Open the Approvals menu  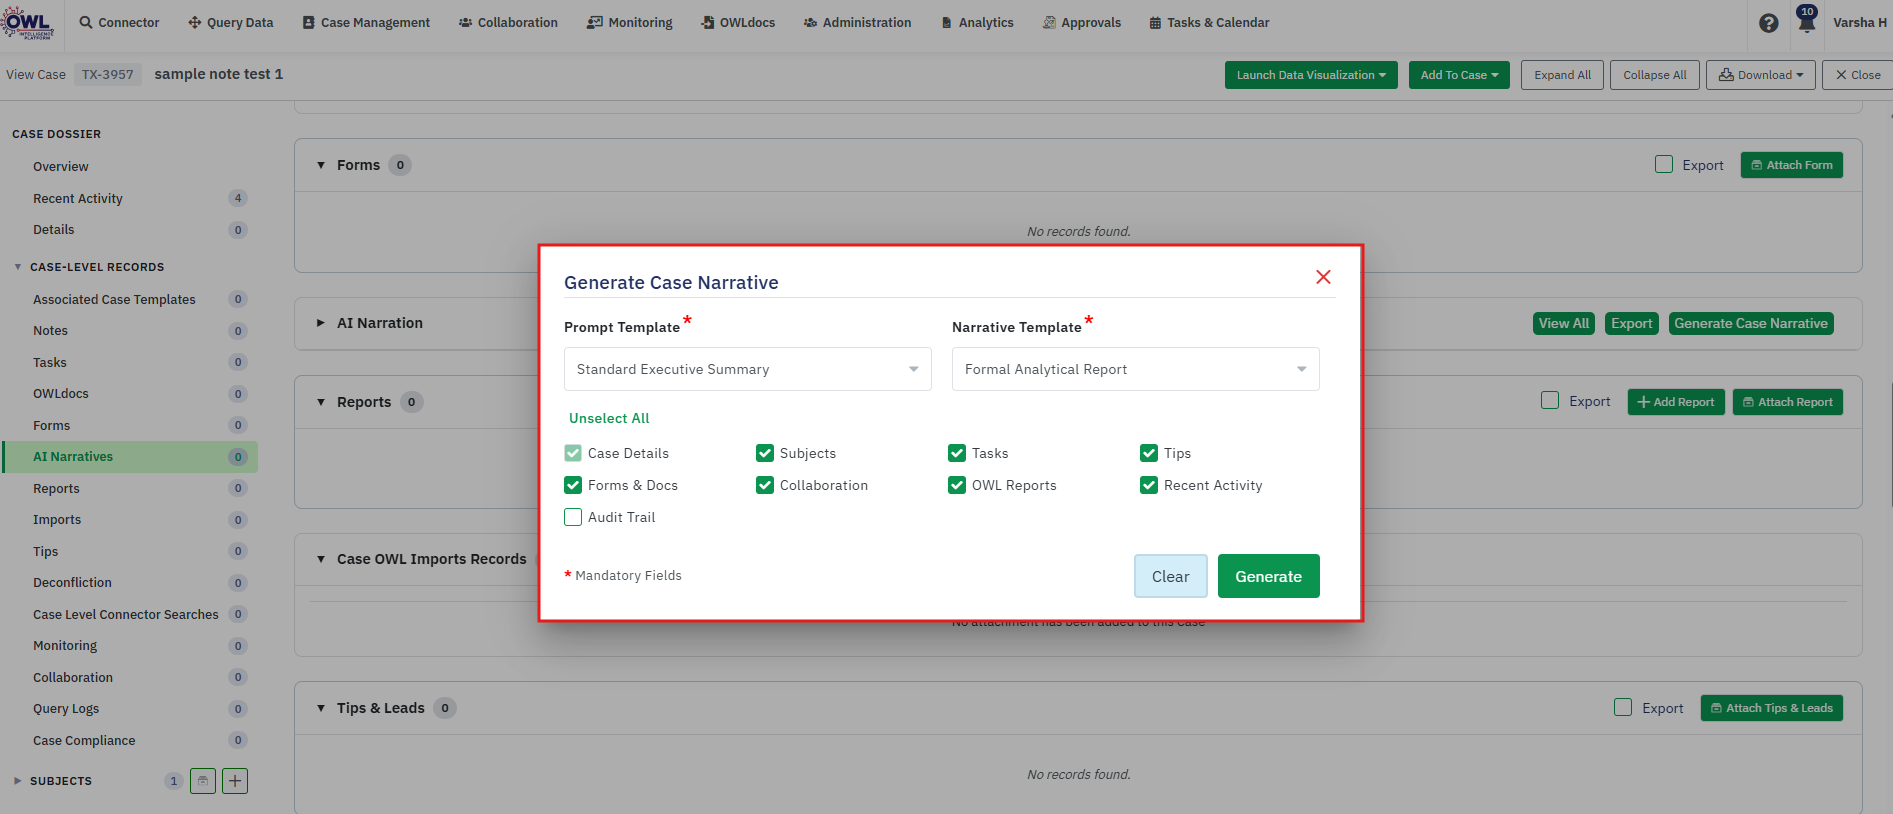pyautogui.click(x=1082, y=22)
